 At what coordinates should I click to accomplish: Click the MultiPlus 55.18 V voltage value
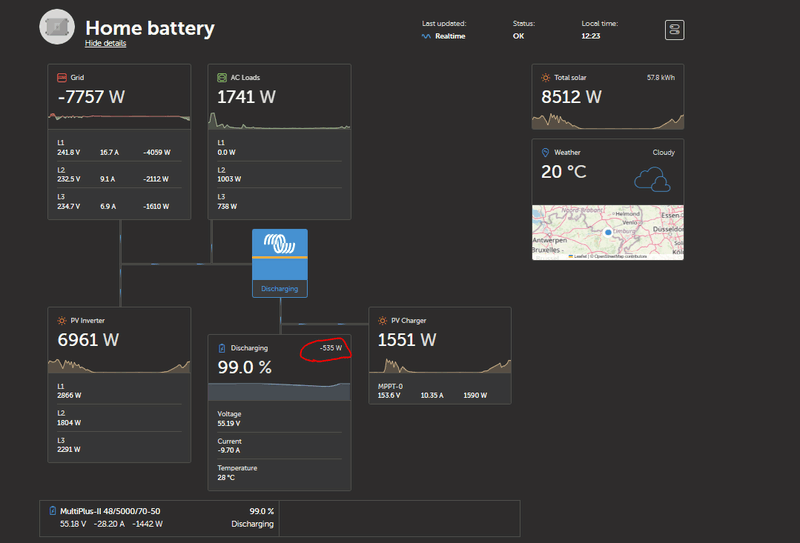click(73, 524)
